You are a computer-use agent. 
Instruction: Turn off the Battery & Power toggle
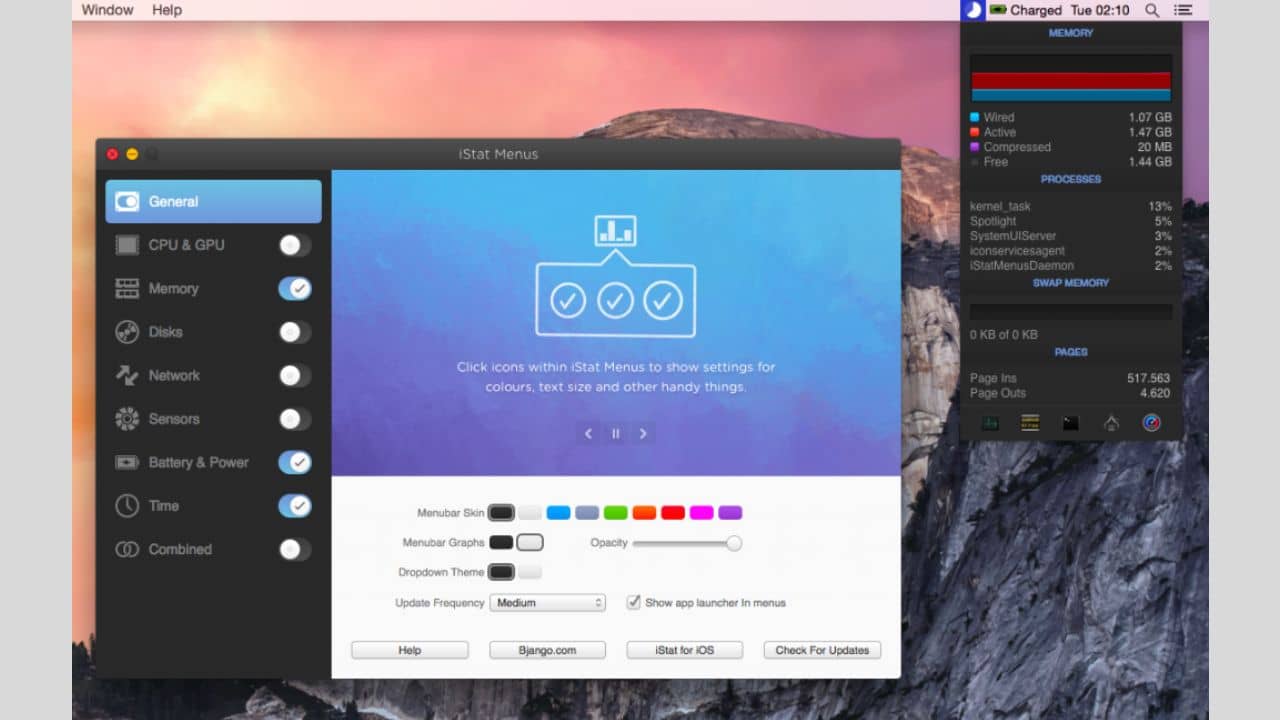point(295,462)
